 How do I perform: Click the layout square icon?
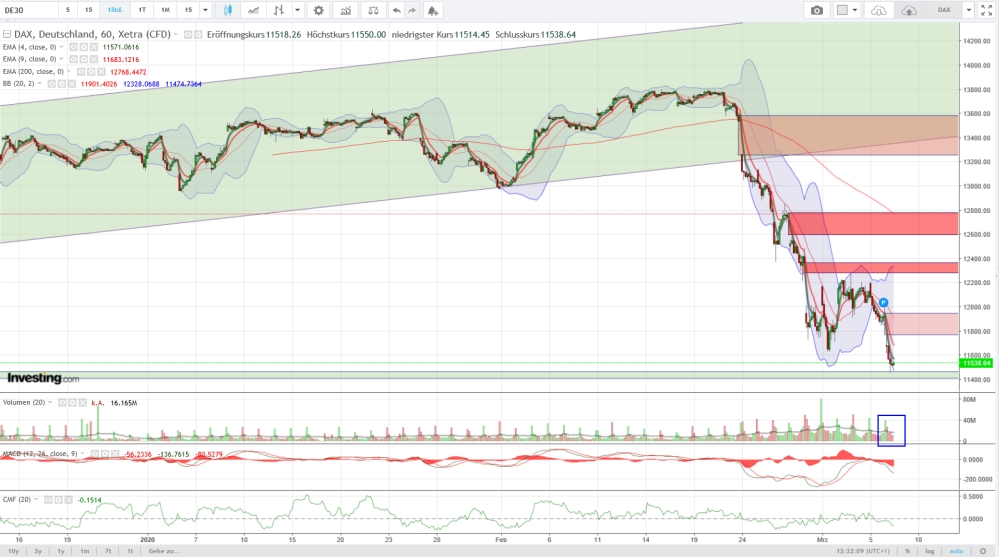842,10
